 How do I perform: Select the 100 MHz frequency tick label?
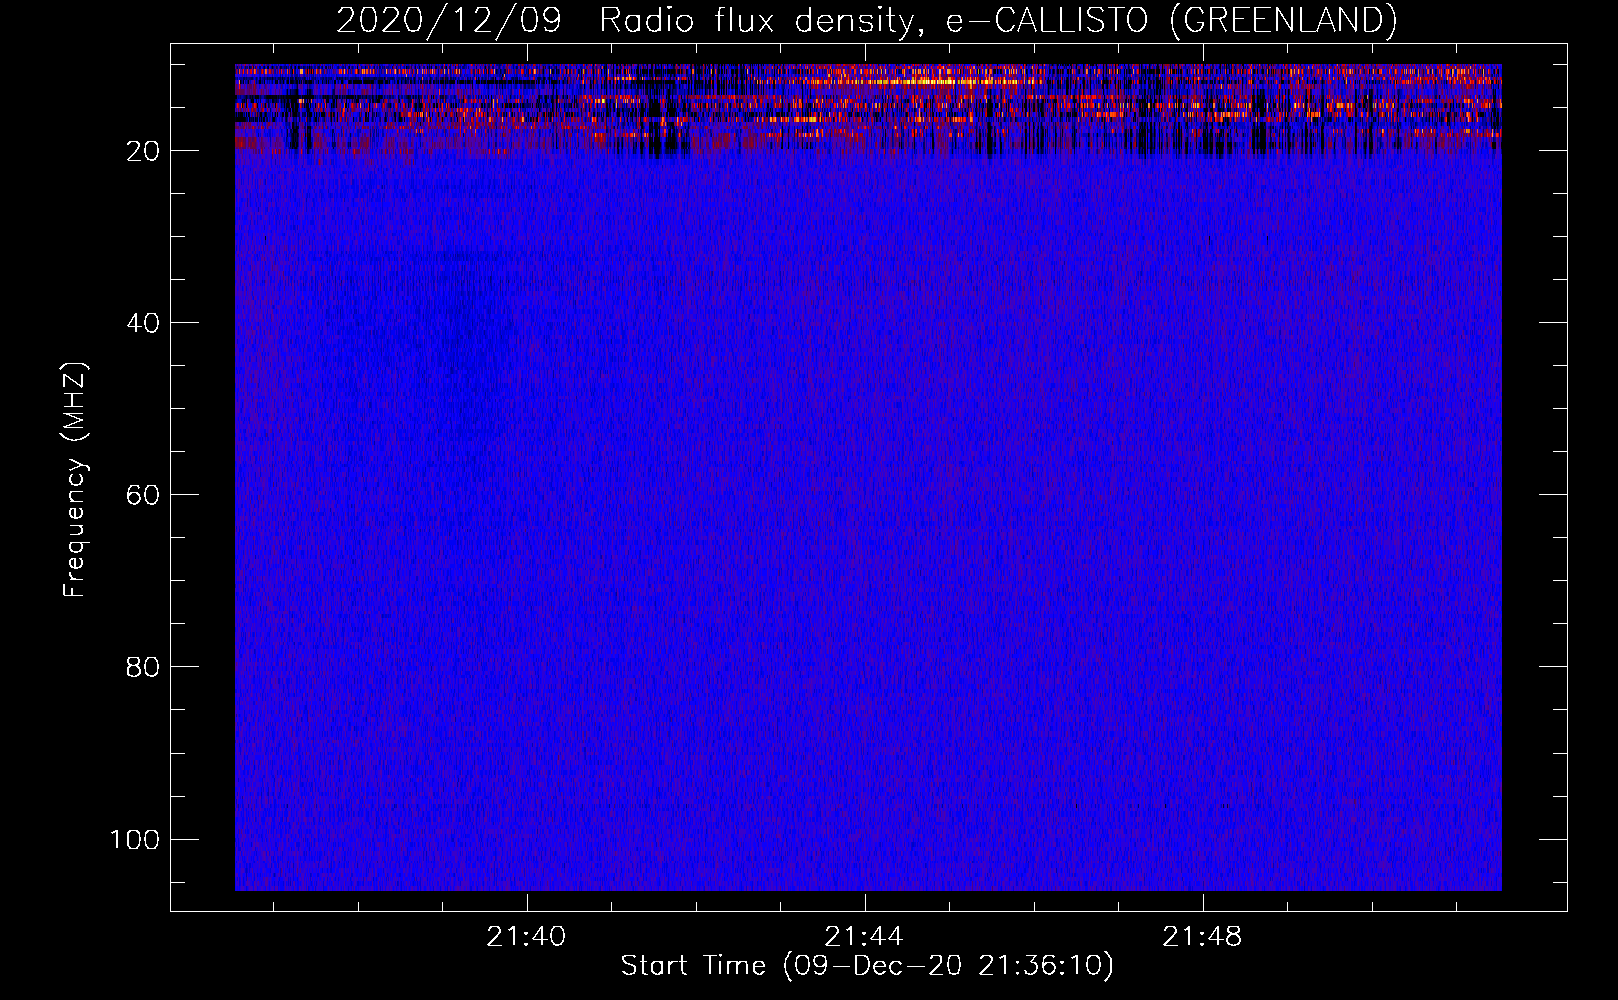[x=135, y=839]
